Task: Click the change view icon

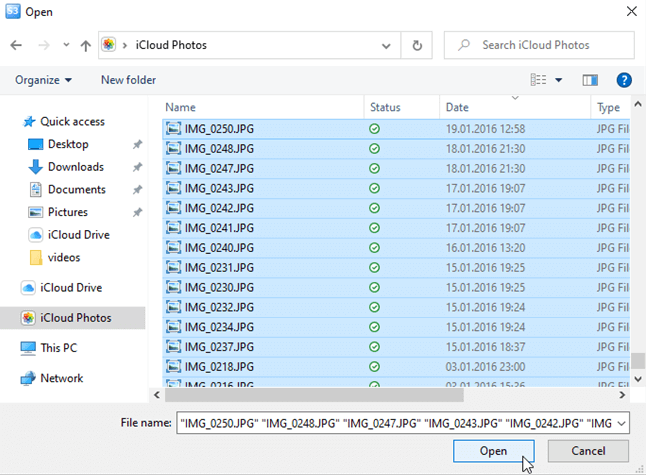Action: click(x=539, y=79)
